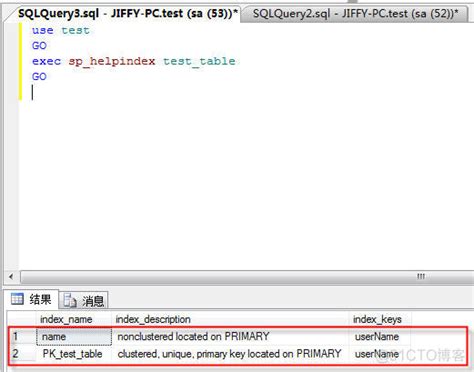The height and width of the screenshot is (372, 474).
Task: Click the horizontal scrollbar left arrow
Action: click(x=11, y=277)
